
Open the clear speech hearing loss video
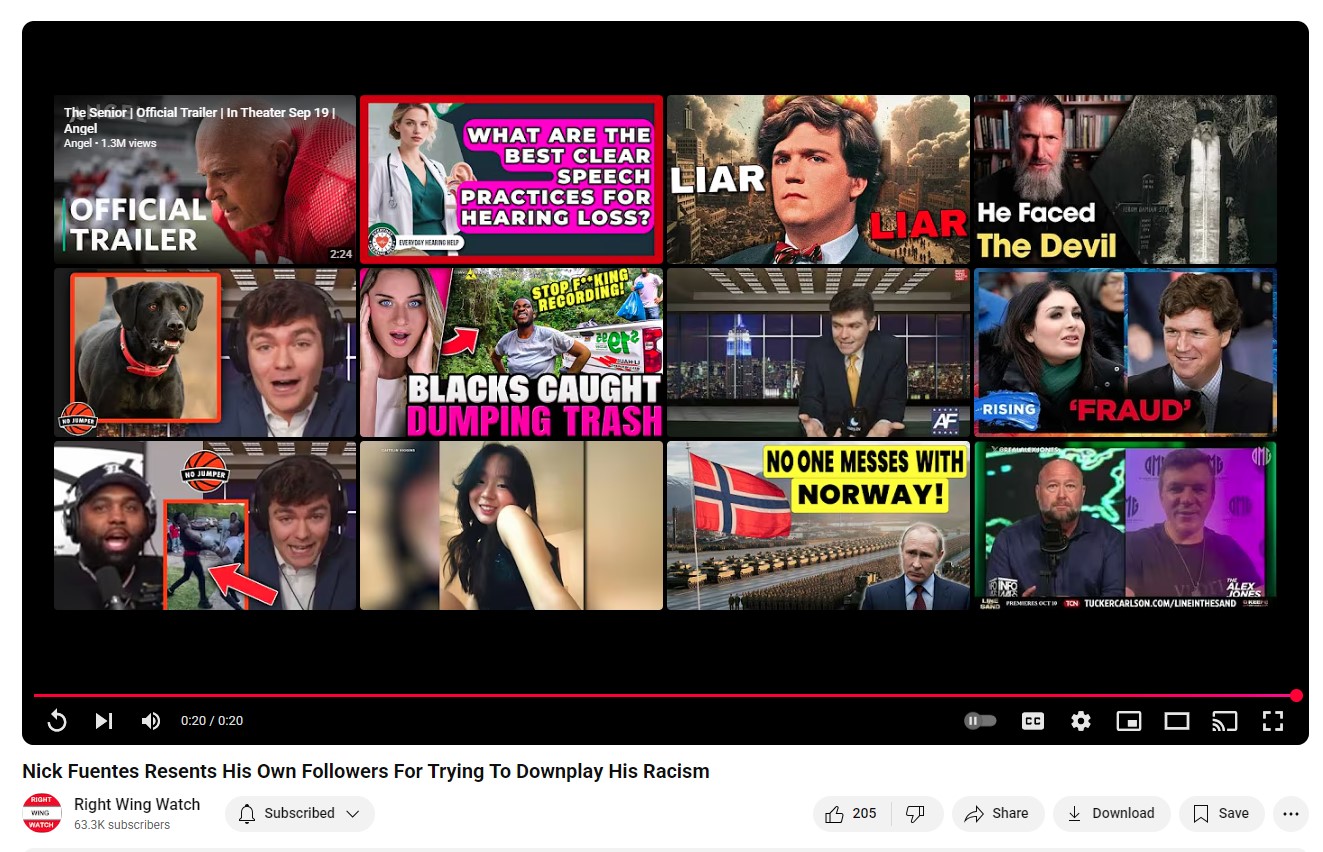(511, 179)
